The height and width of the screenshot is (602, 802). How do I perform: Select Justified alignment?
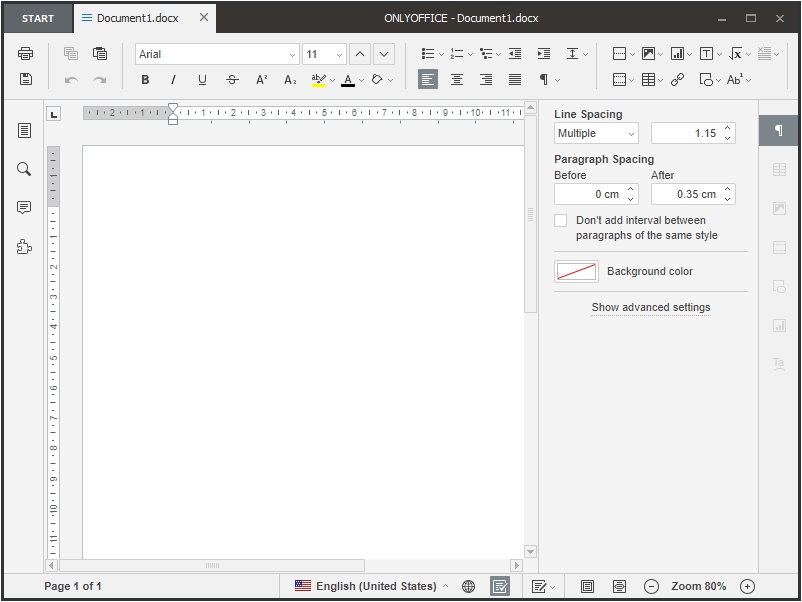point(515,80)
